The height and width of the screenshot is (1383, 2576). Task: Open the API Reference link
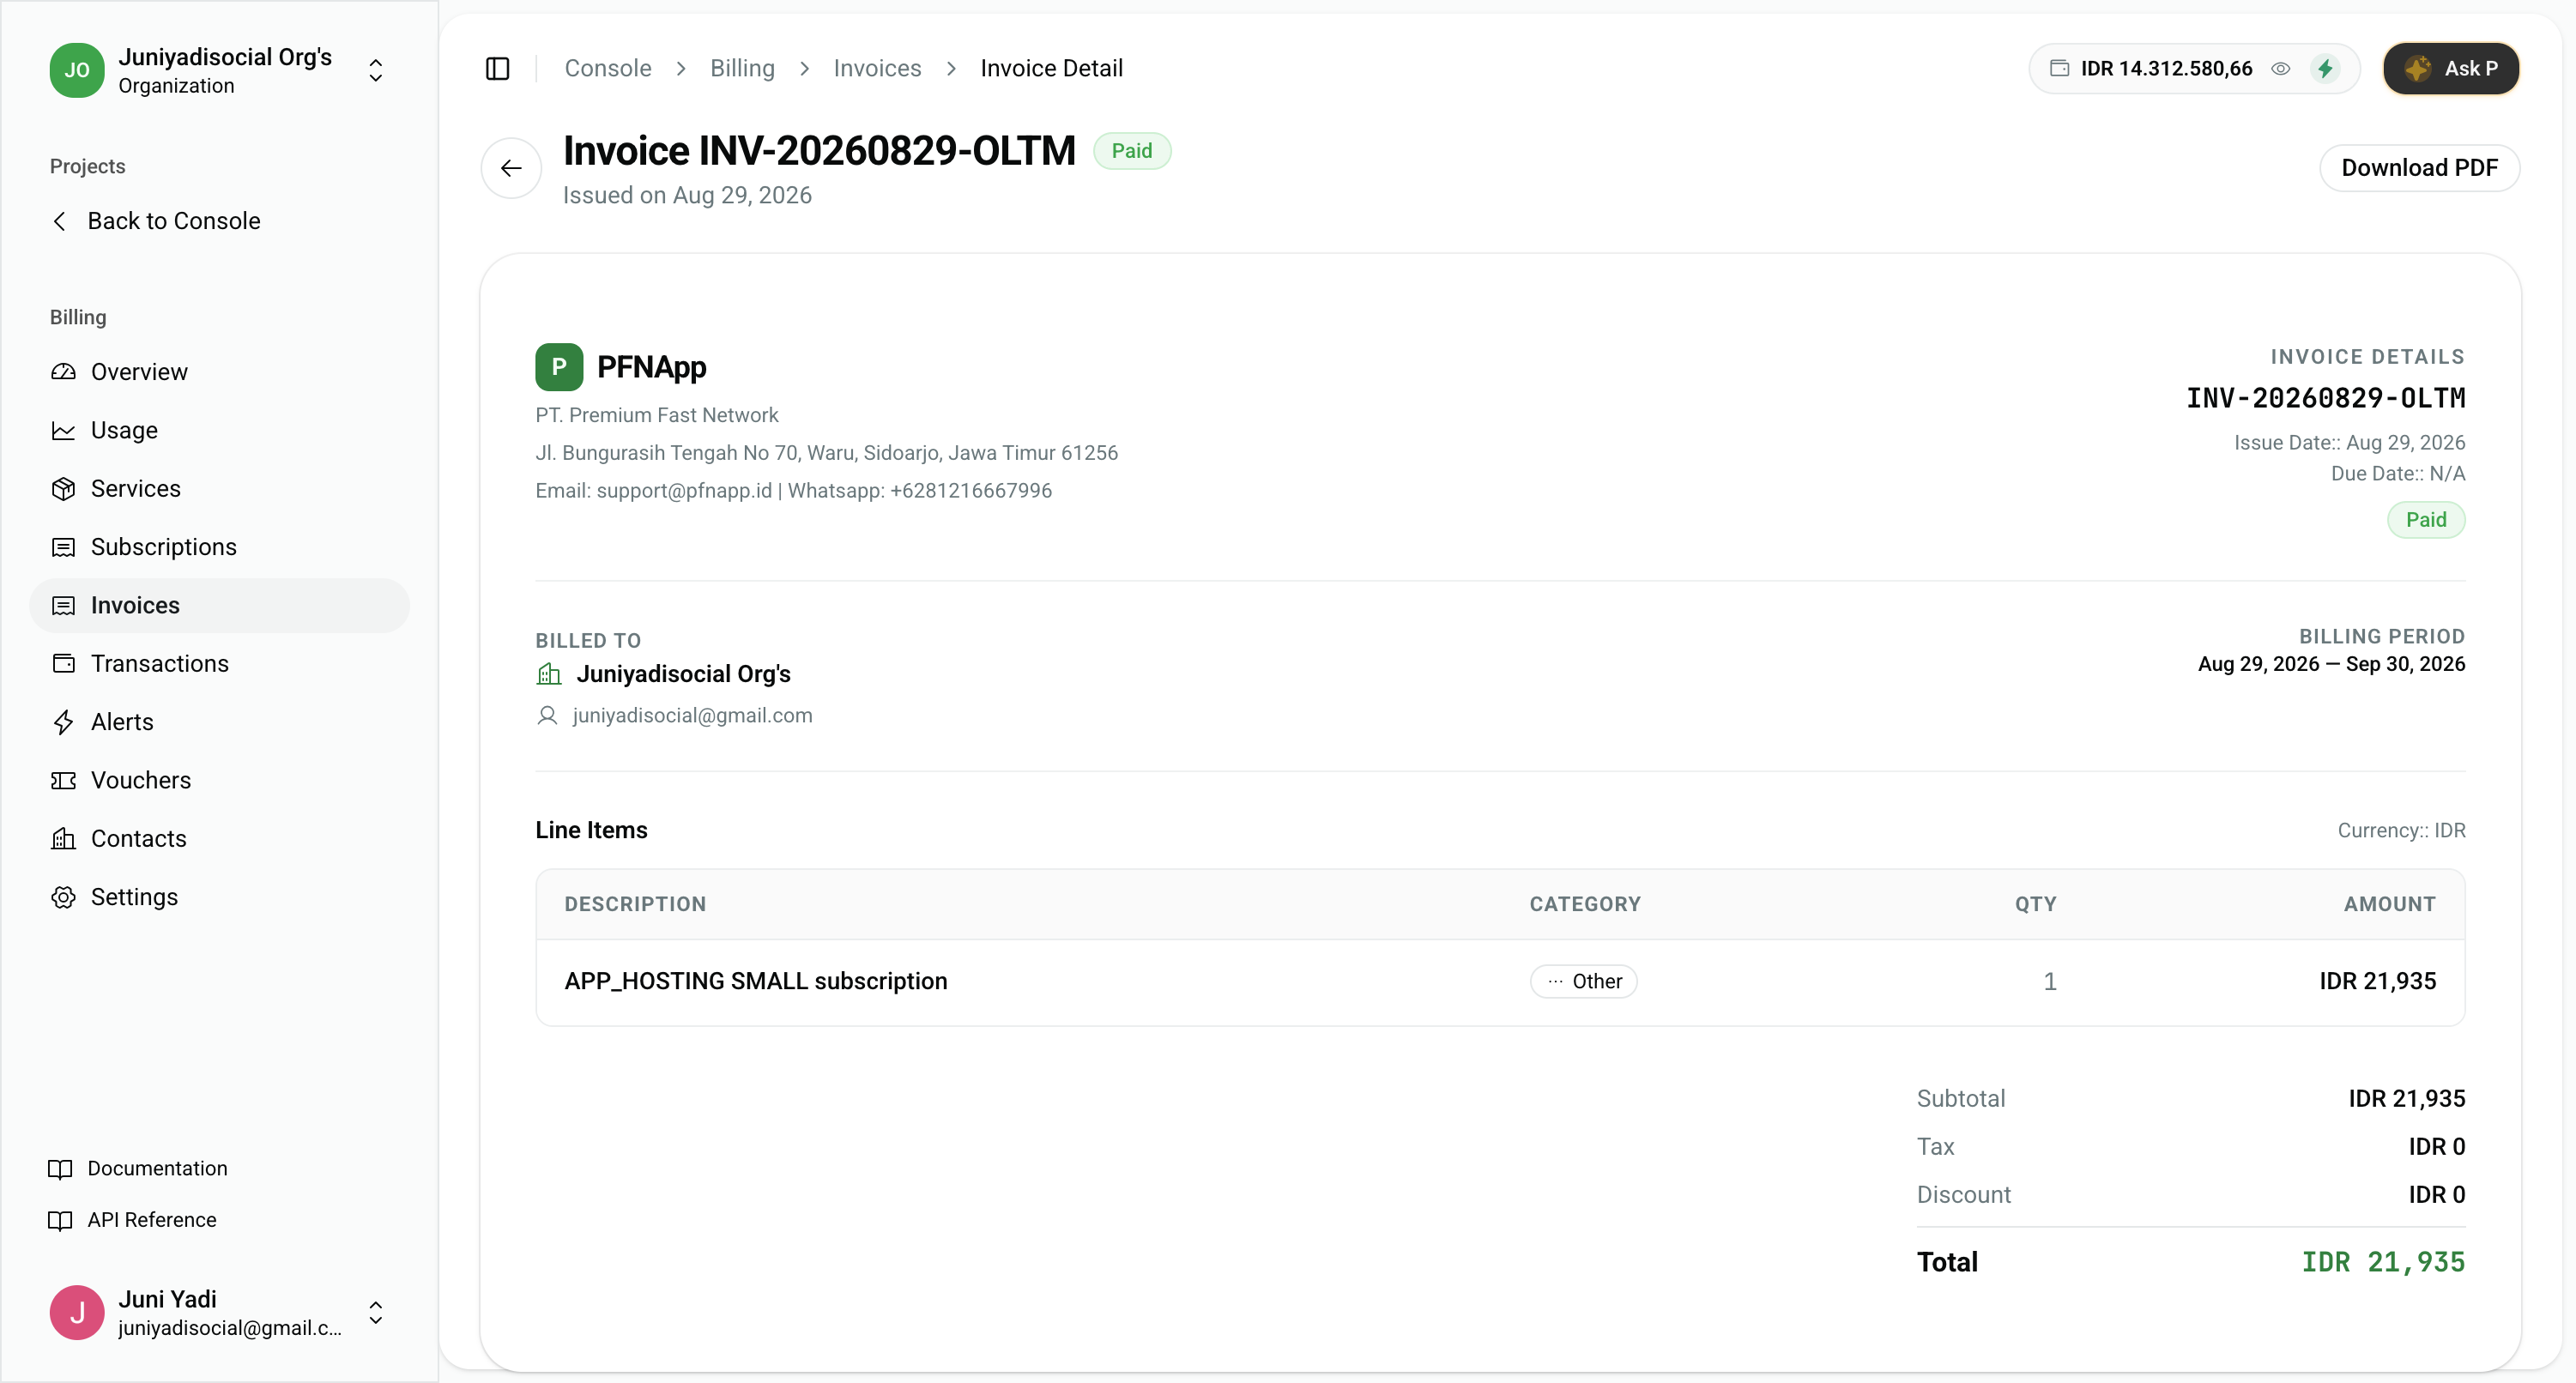(152, 1220)
